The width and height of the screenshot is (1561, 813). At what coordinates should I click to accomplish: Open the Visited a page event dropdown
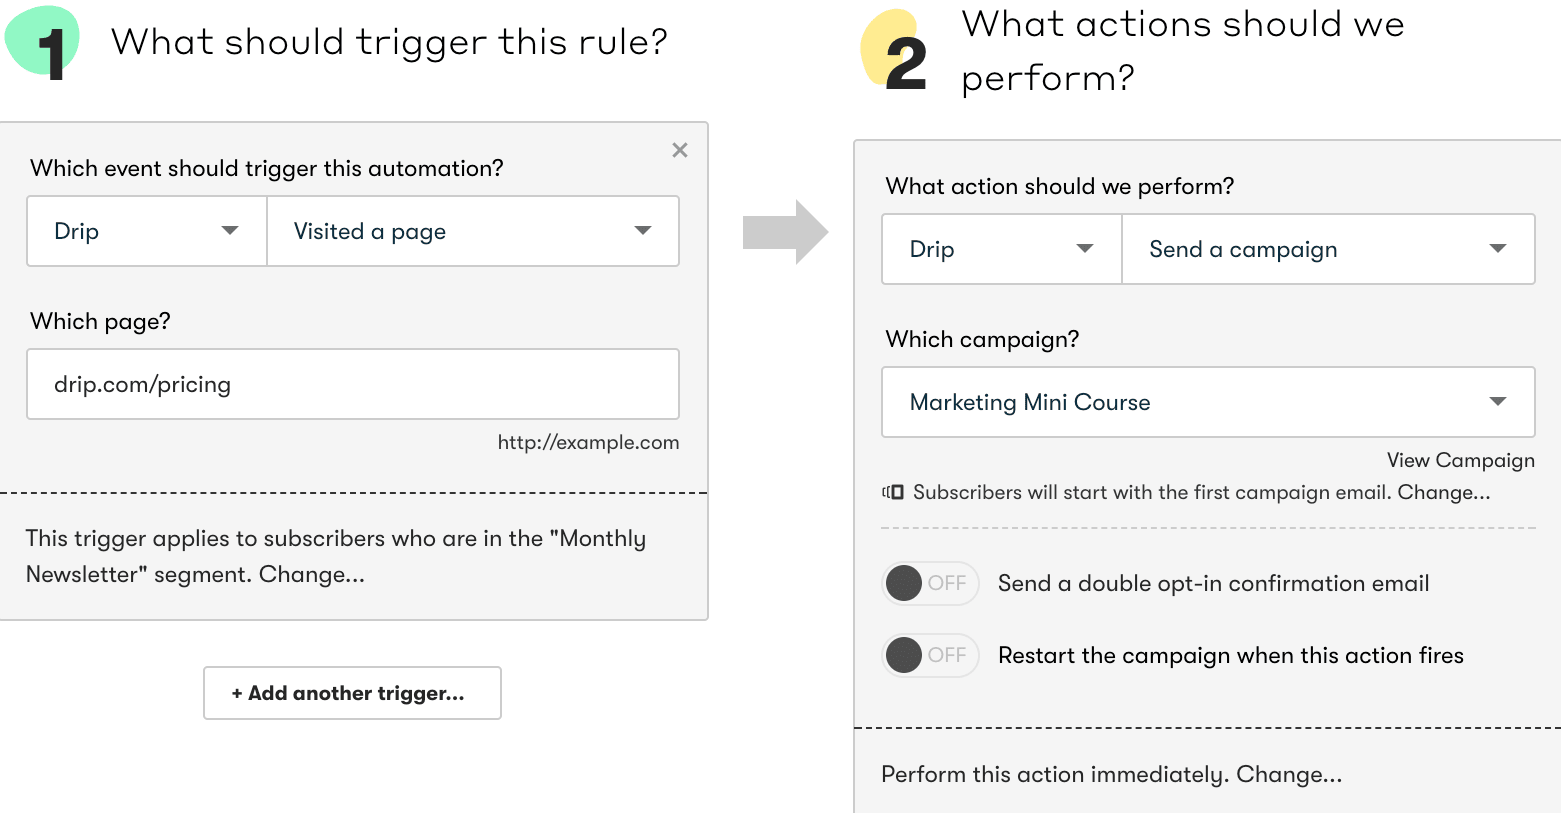point(473,231)
